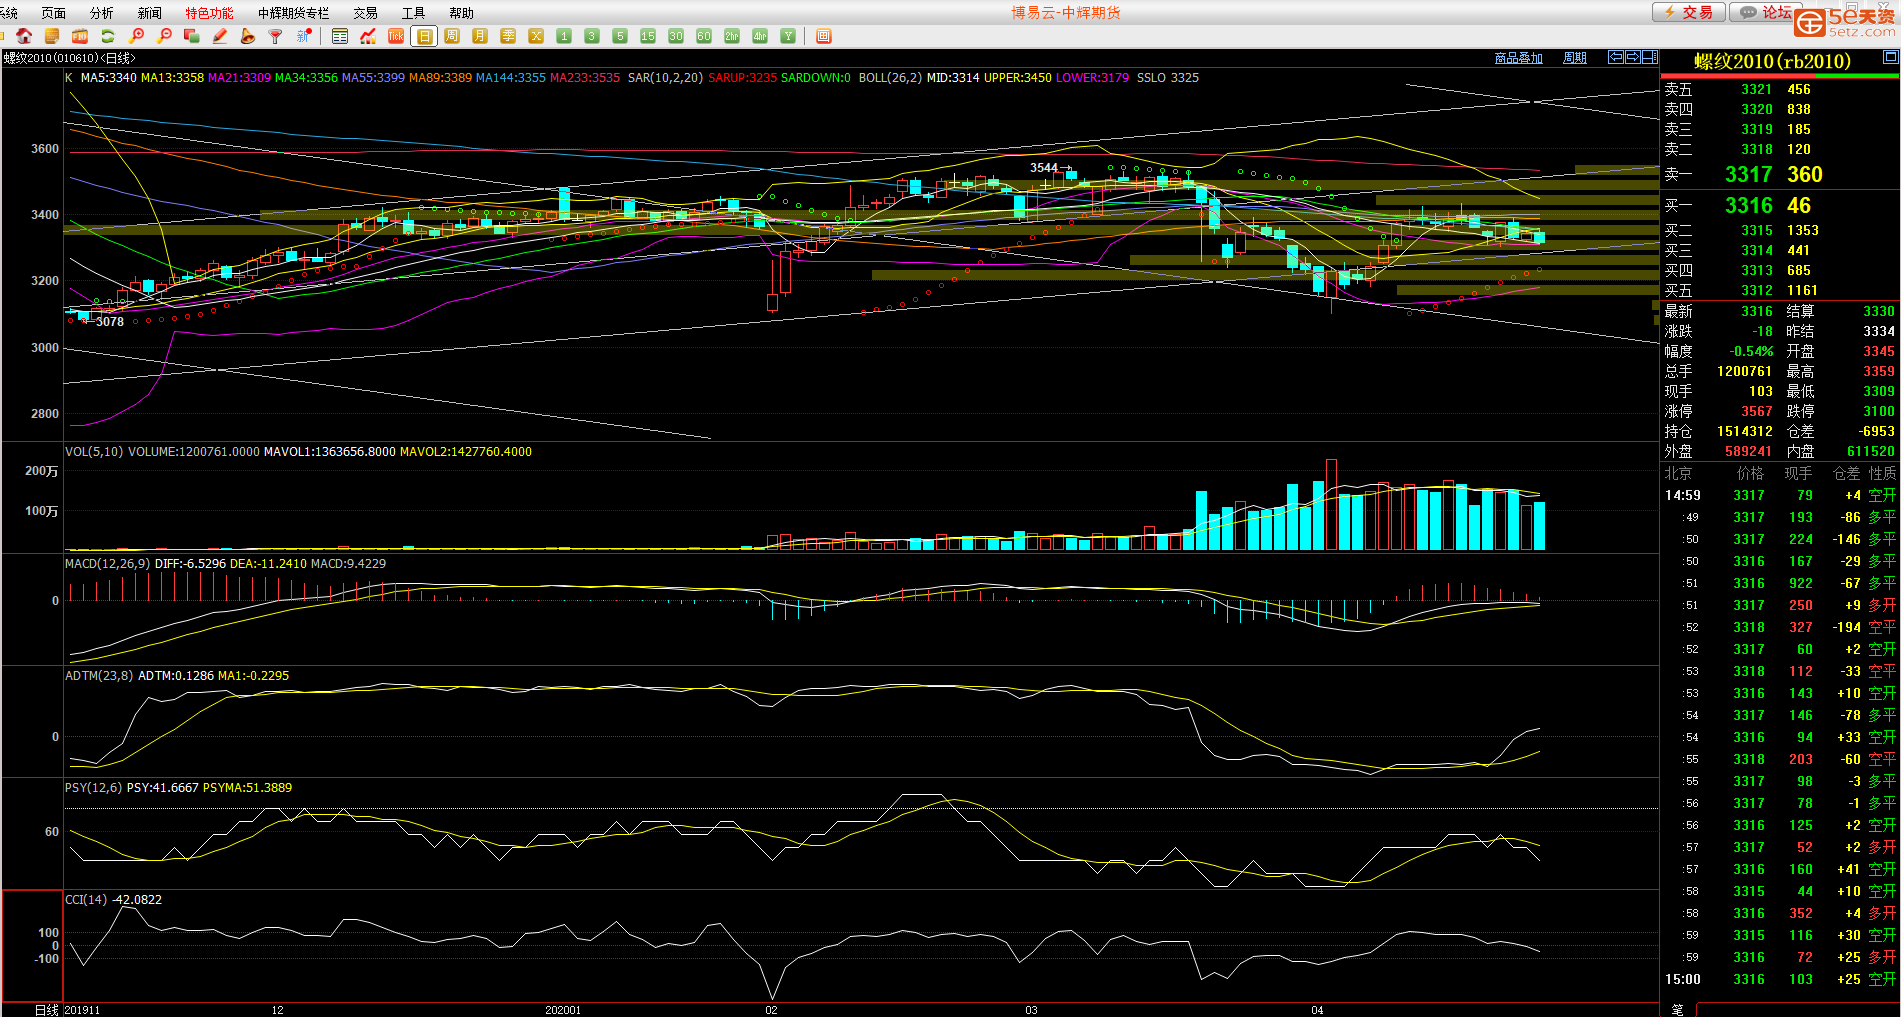Go to previous contract with left arrow

coord(1615,57)
